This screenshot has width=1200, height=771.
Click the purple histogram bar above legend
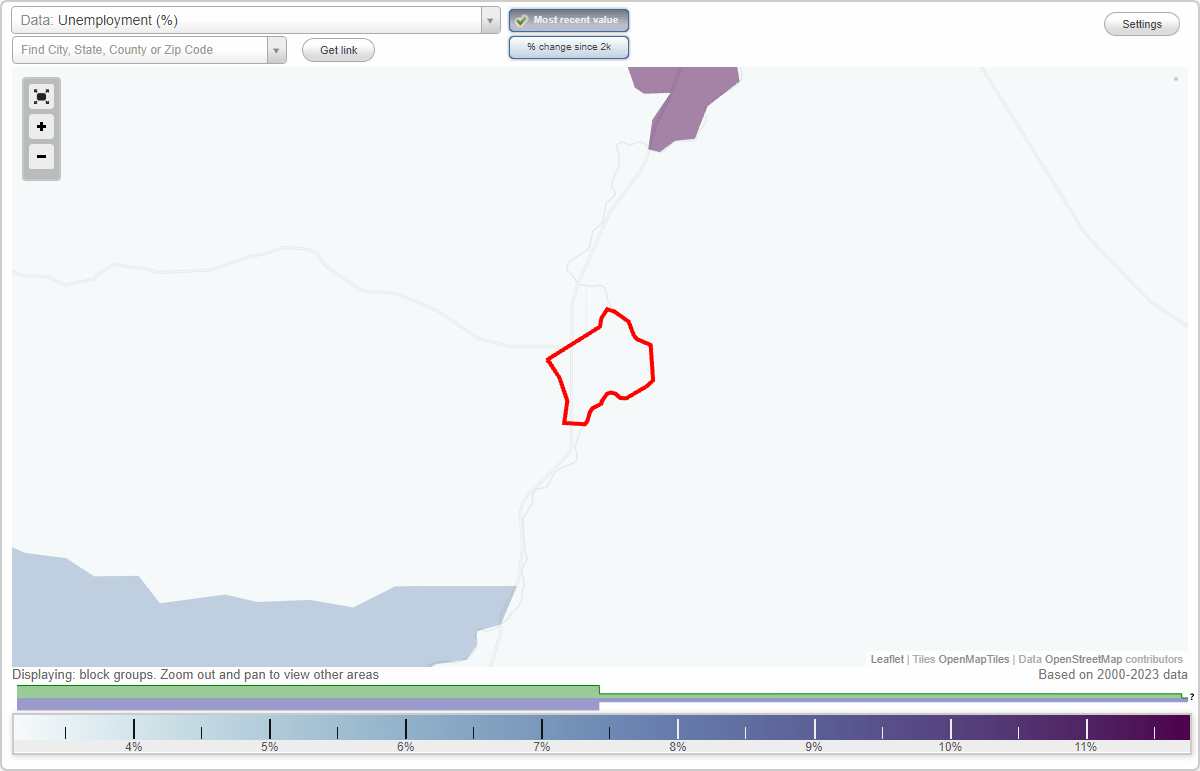[308, 704]
